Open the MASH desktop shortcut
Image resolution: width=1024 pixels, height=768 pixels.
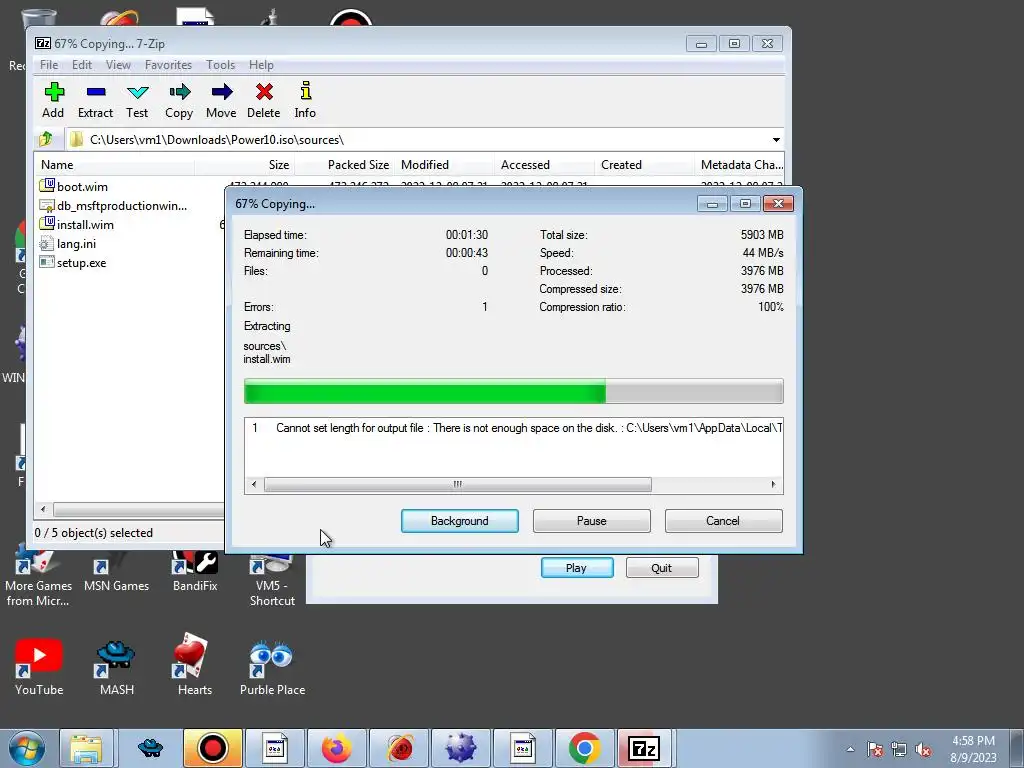click(116, 665)
